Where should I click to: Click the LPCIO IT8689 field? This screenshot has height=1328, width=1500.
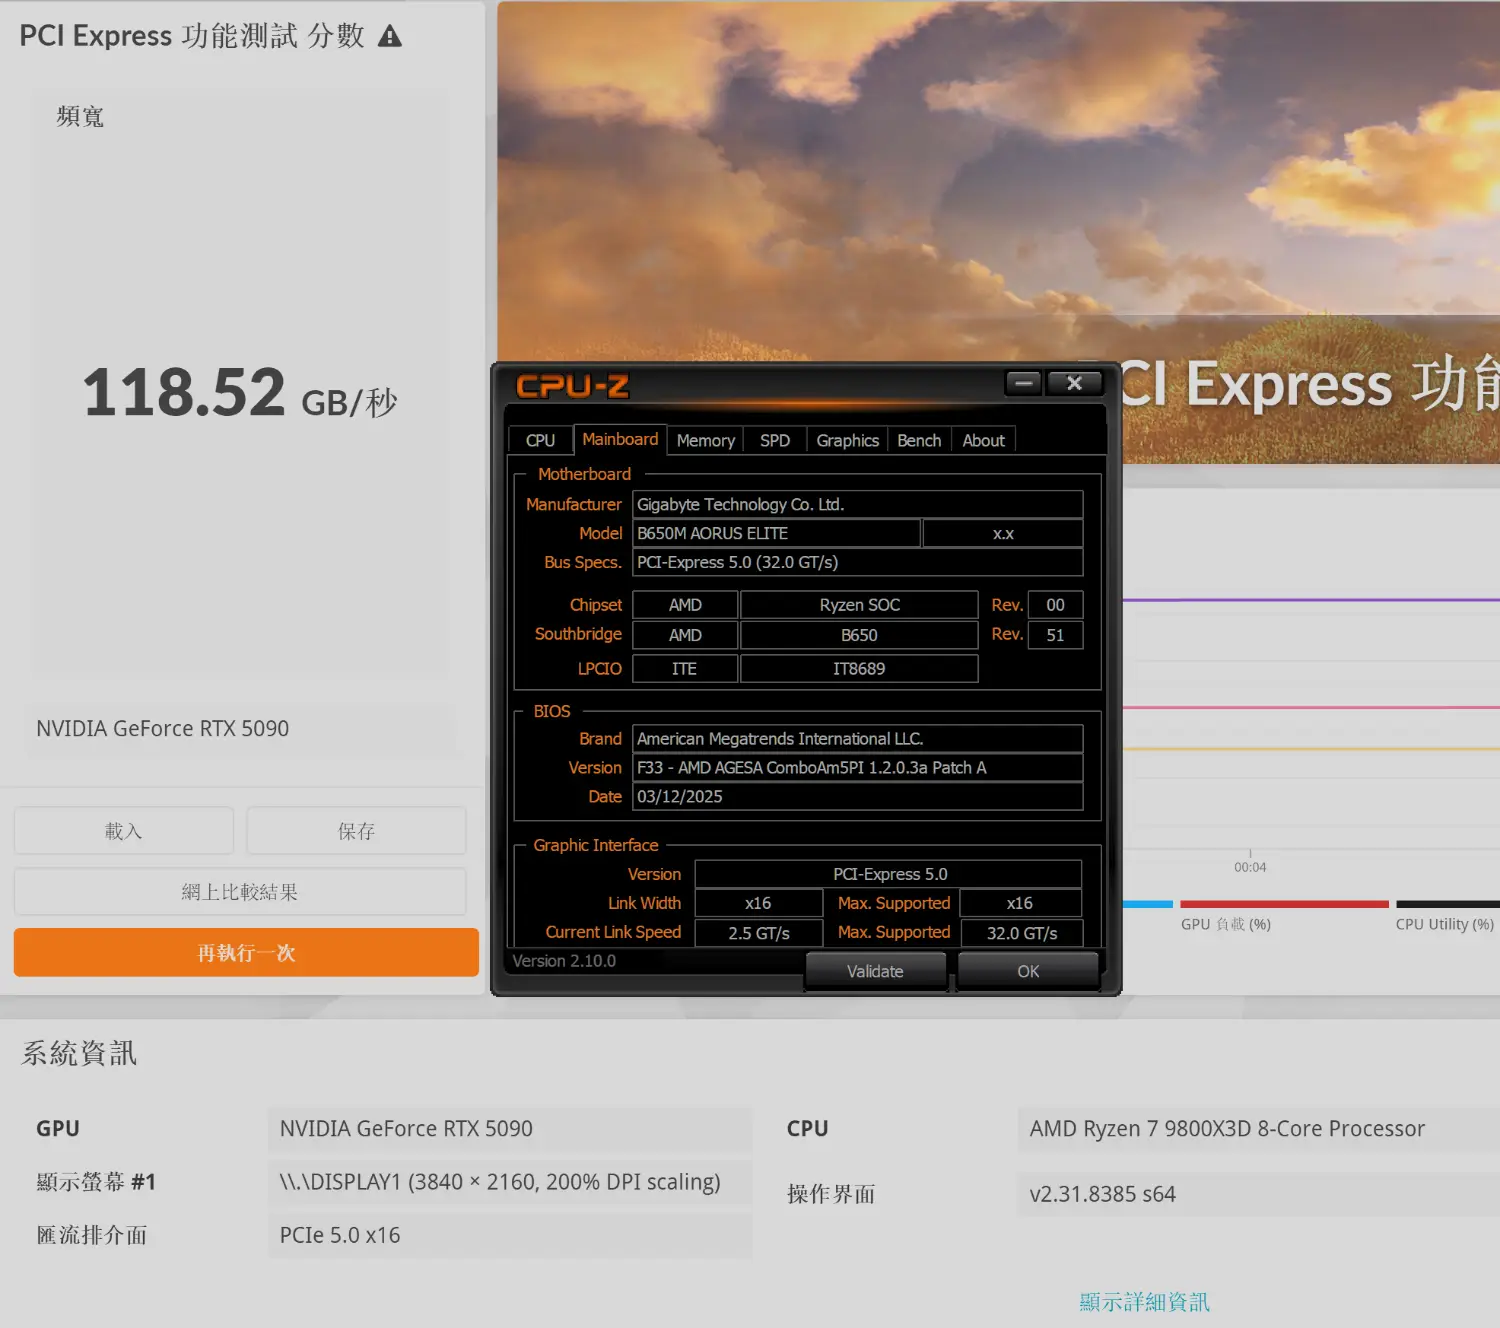[859, 668]
